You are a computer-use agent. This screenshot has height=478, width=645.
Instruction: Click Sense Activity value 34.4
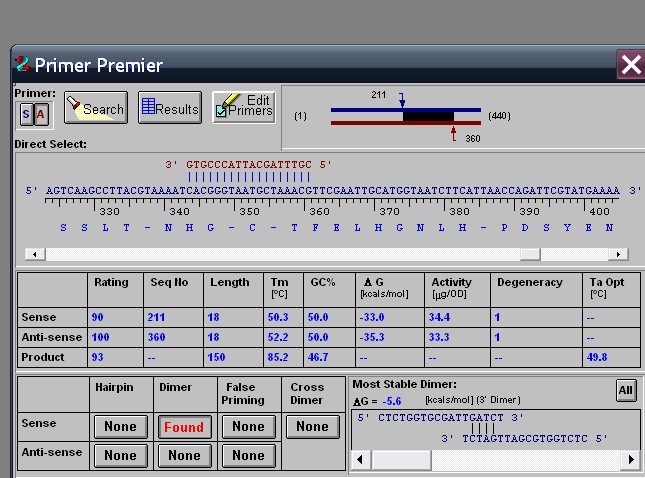tap(439, 317)
